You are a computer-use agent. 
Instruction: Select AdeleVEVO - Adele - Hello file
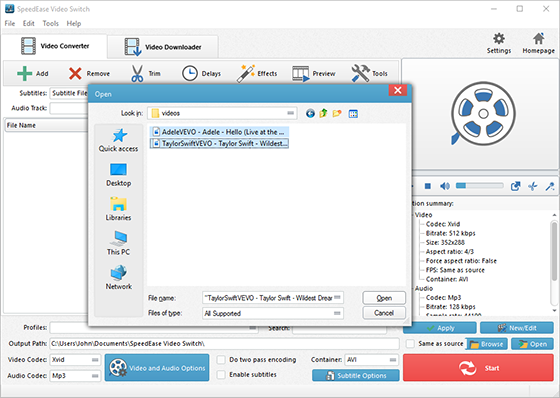pyautogui.click(x=219, y=132)
